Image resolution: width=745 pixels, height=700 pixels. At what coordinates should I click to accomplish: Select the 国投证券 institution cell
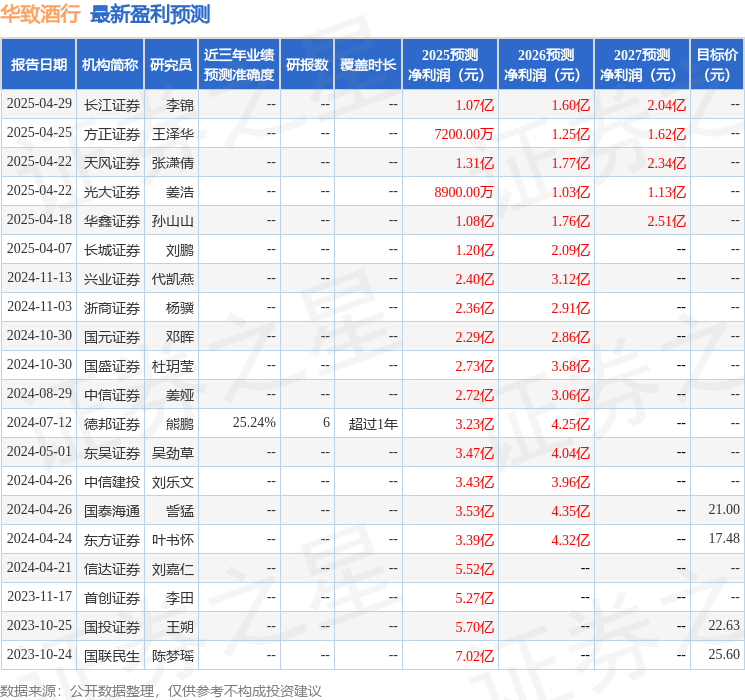(x=112, y=627)
